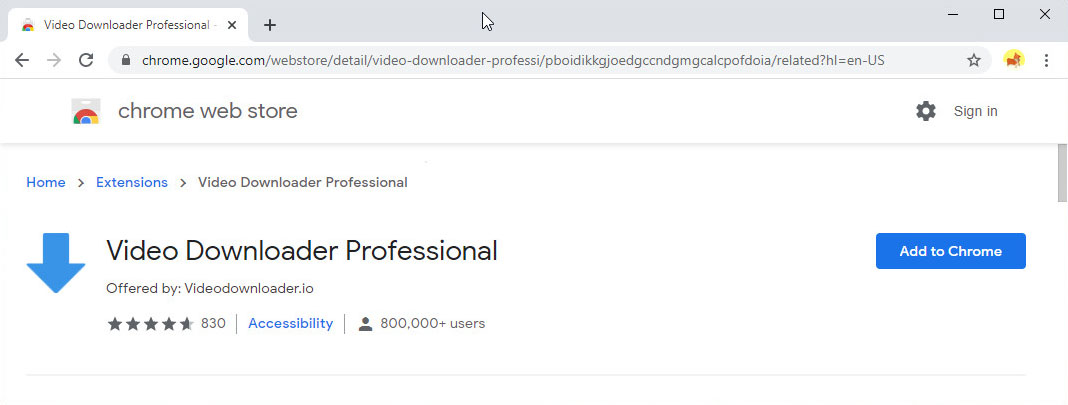
Task: Minimize the Chrome window
Action: [953, 14]
